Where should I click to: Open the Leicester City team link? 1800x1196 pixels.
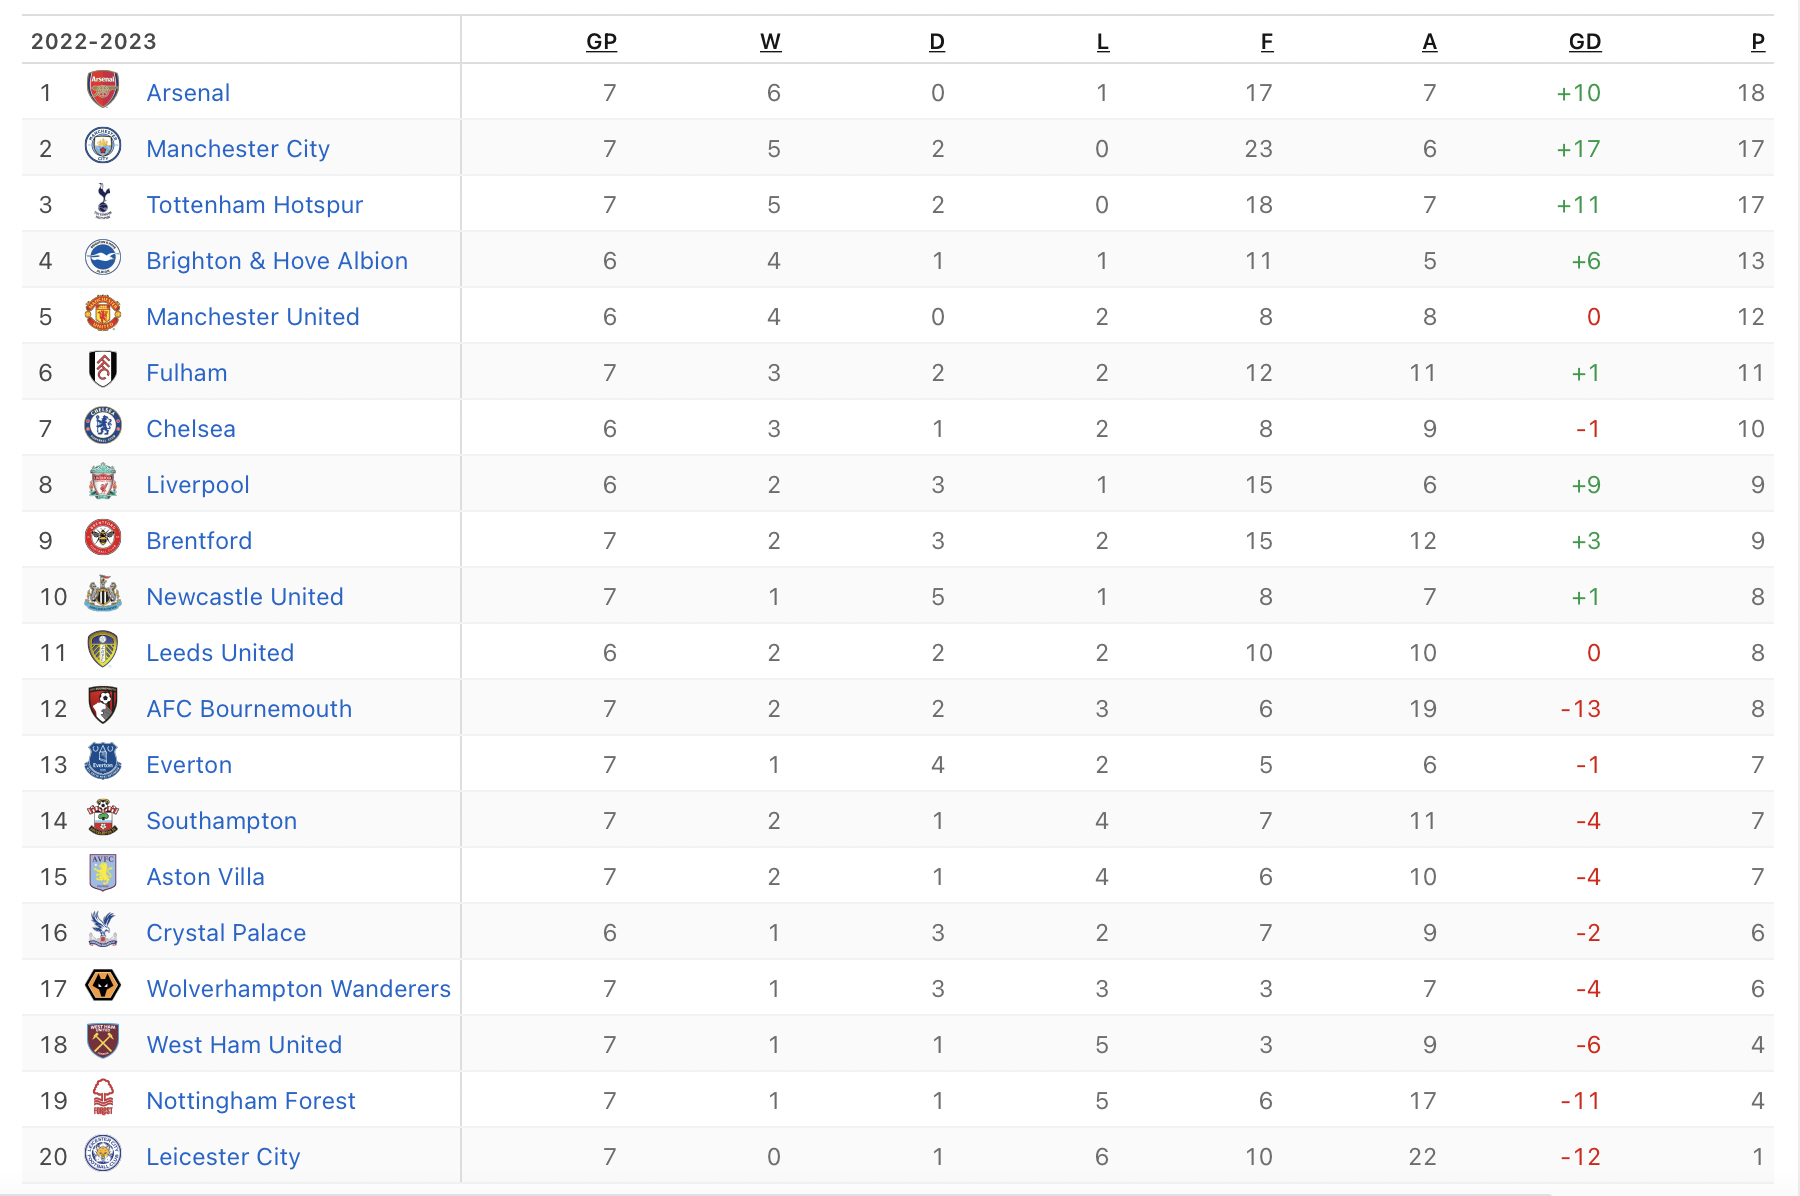click(x=223, y=1157)
